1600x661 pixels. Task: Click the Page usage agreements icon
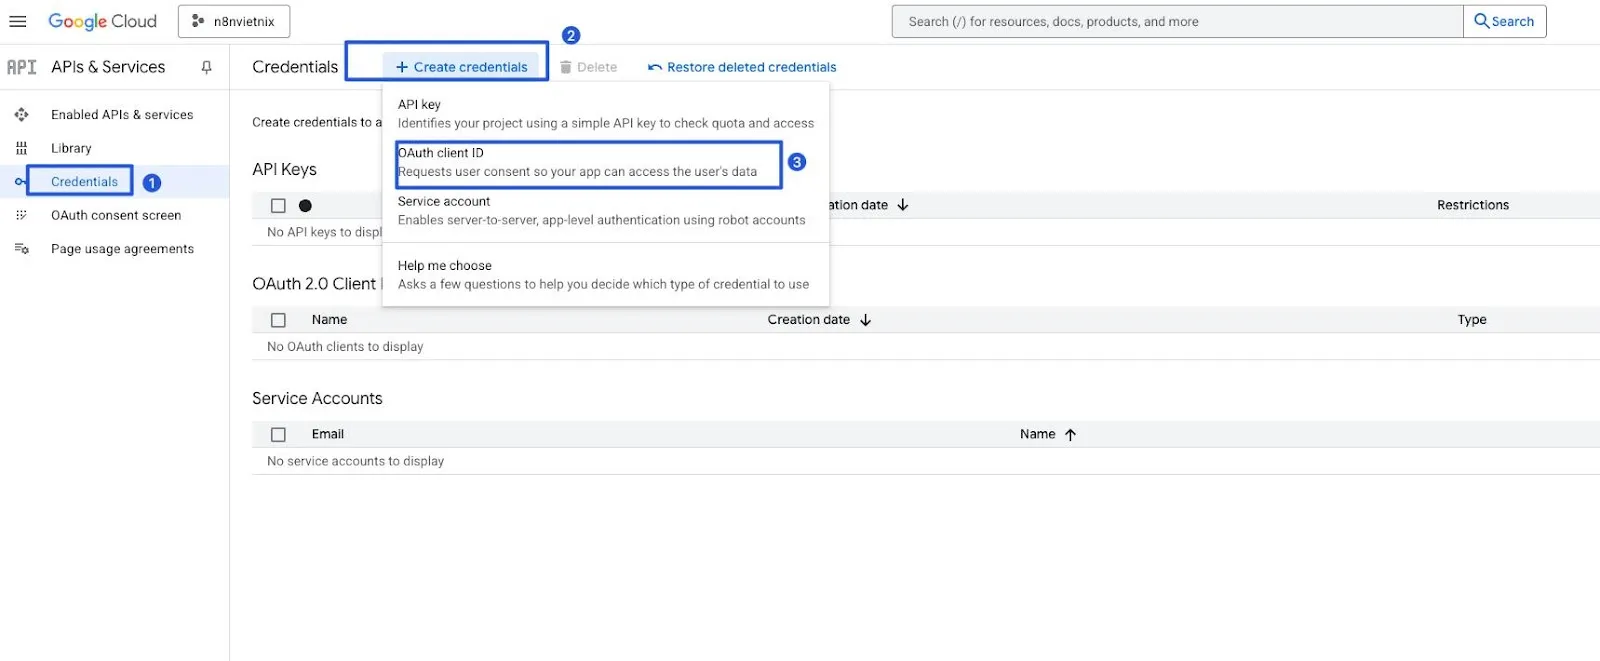(21, 249)
